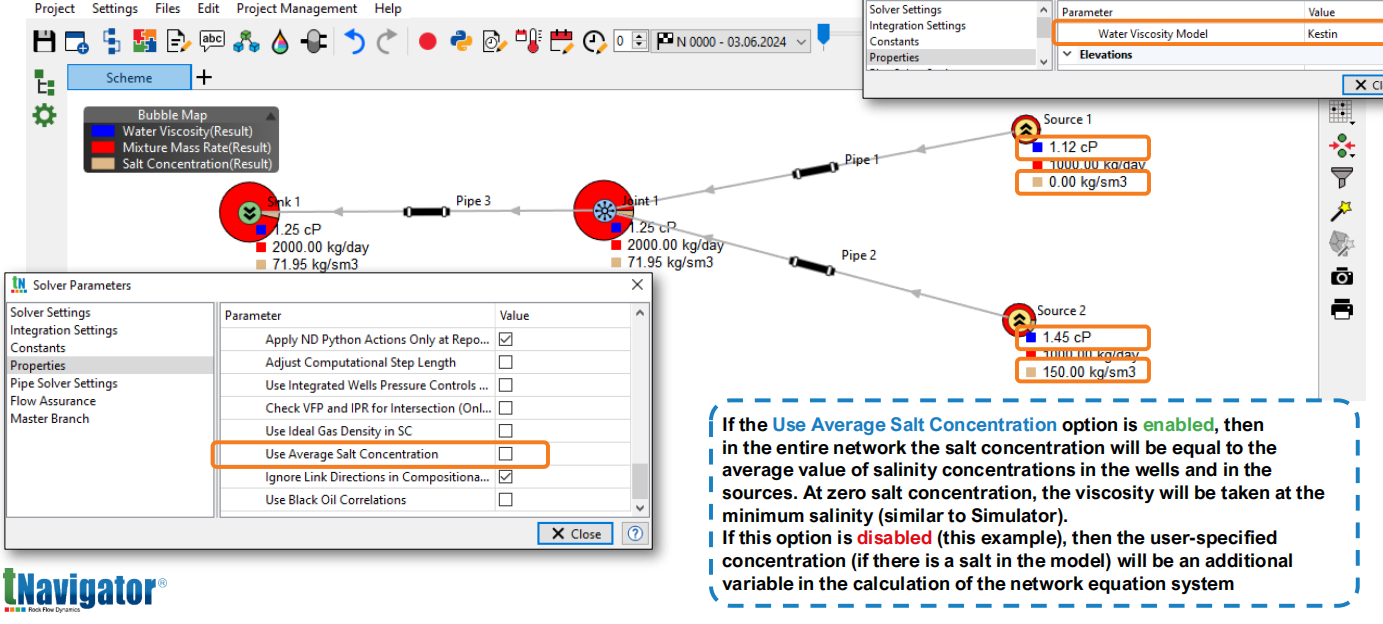Screen dimensions: 1383x624
Task: Open the red arrows snap dropdown icon
Action: click(1342, 146)
